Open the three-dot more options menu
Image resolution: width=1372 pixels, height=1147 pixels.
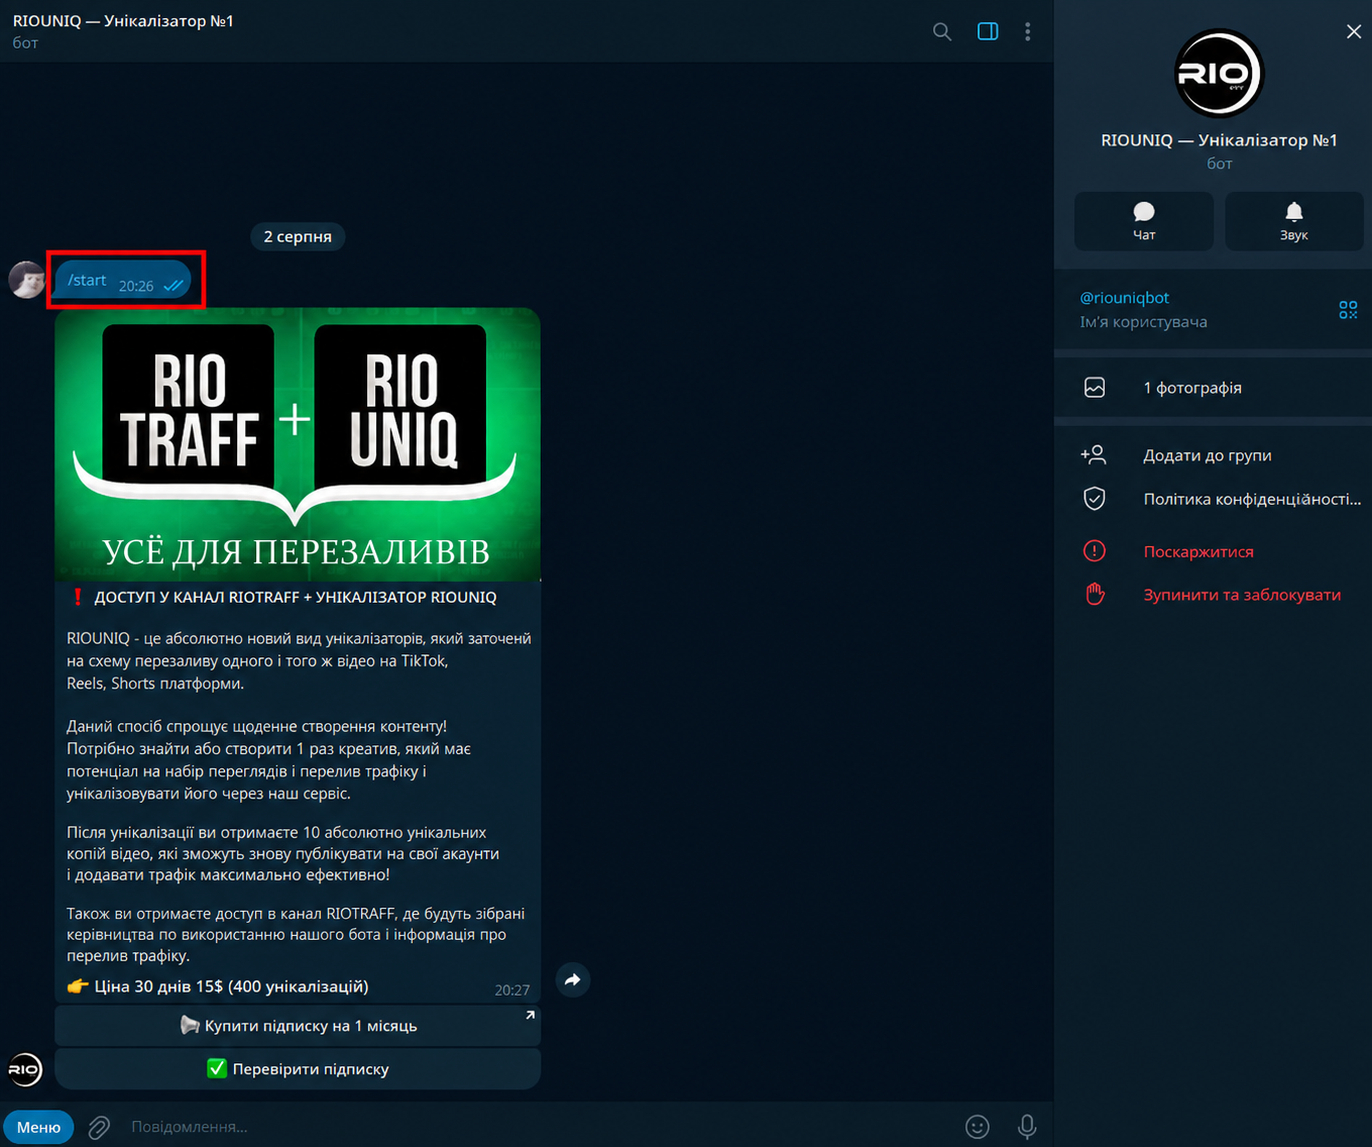[1027, 31]
